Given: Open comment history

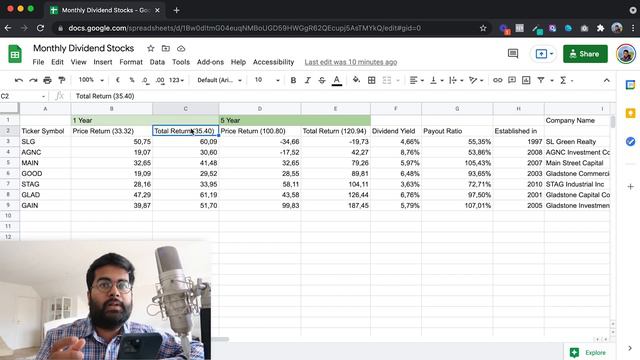Looking at the screenshot, I should (x=513, y=54).
